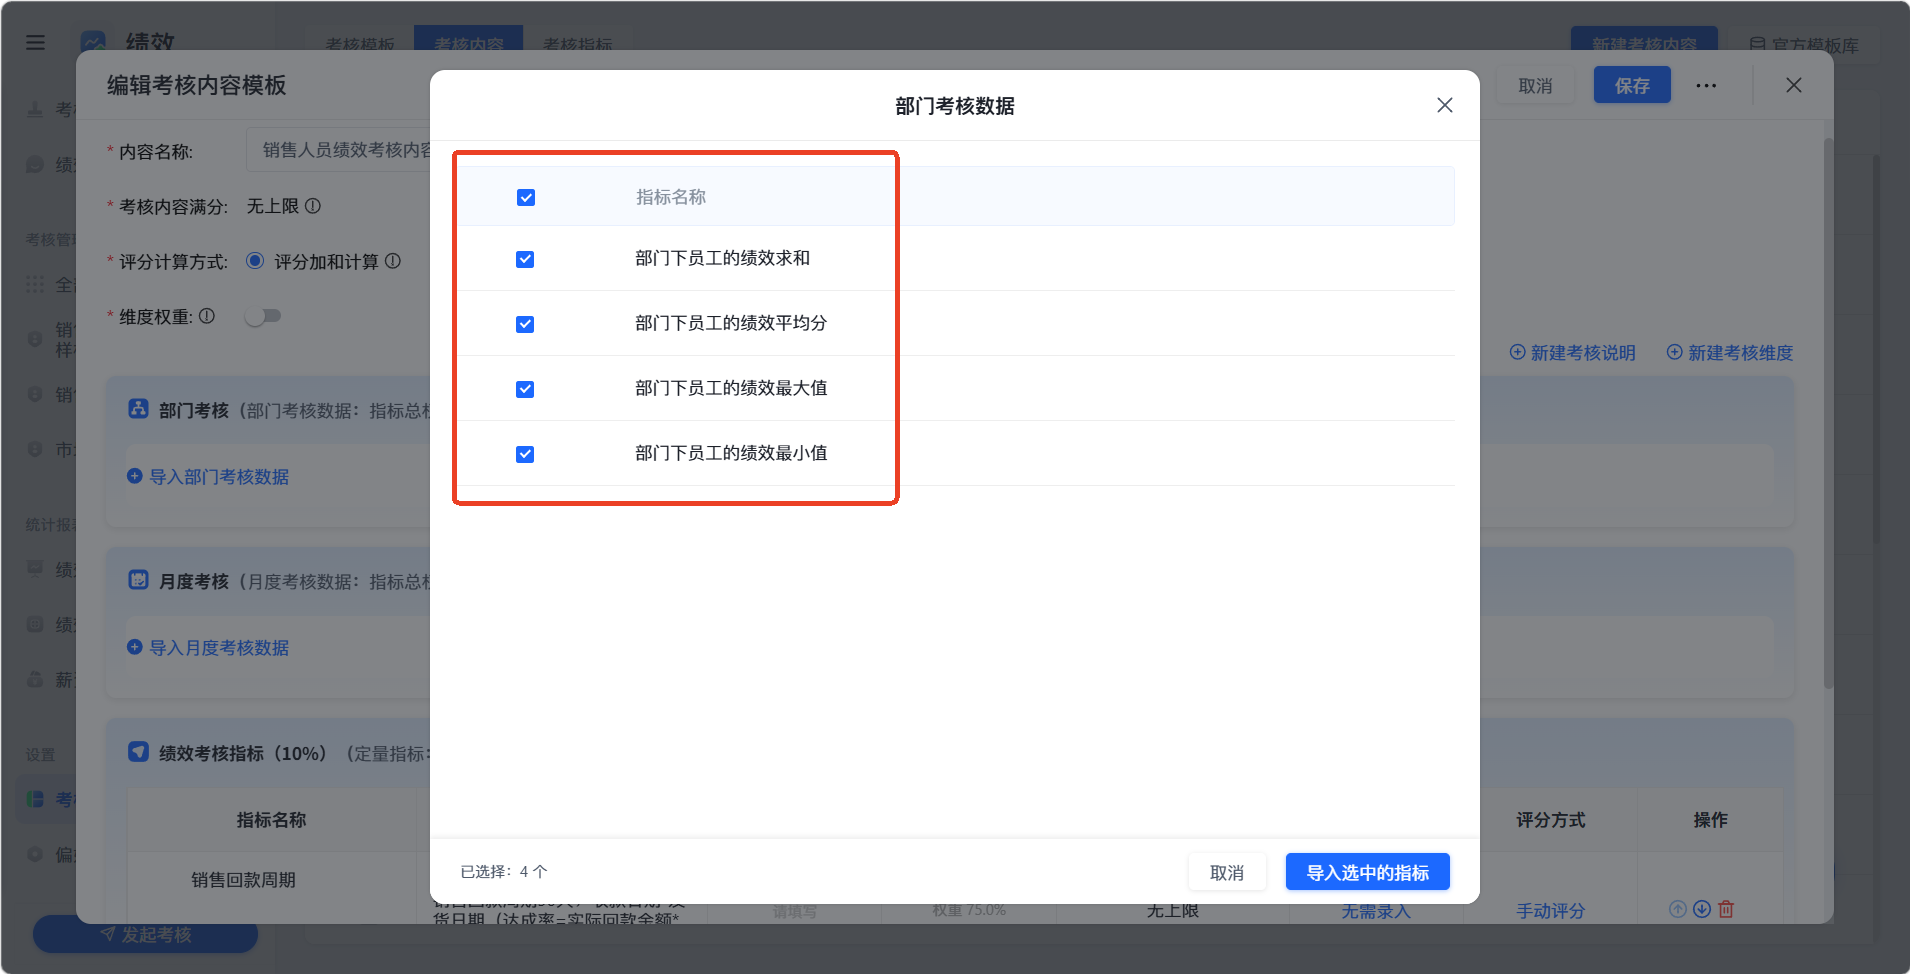1910x974 pixels.
Task: Click 导入选中的指标 button
Action: [1368, 872]
